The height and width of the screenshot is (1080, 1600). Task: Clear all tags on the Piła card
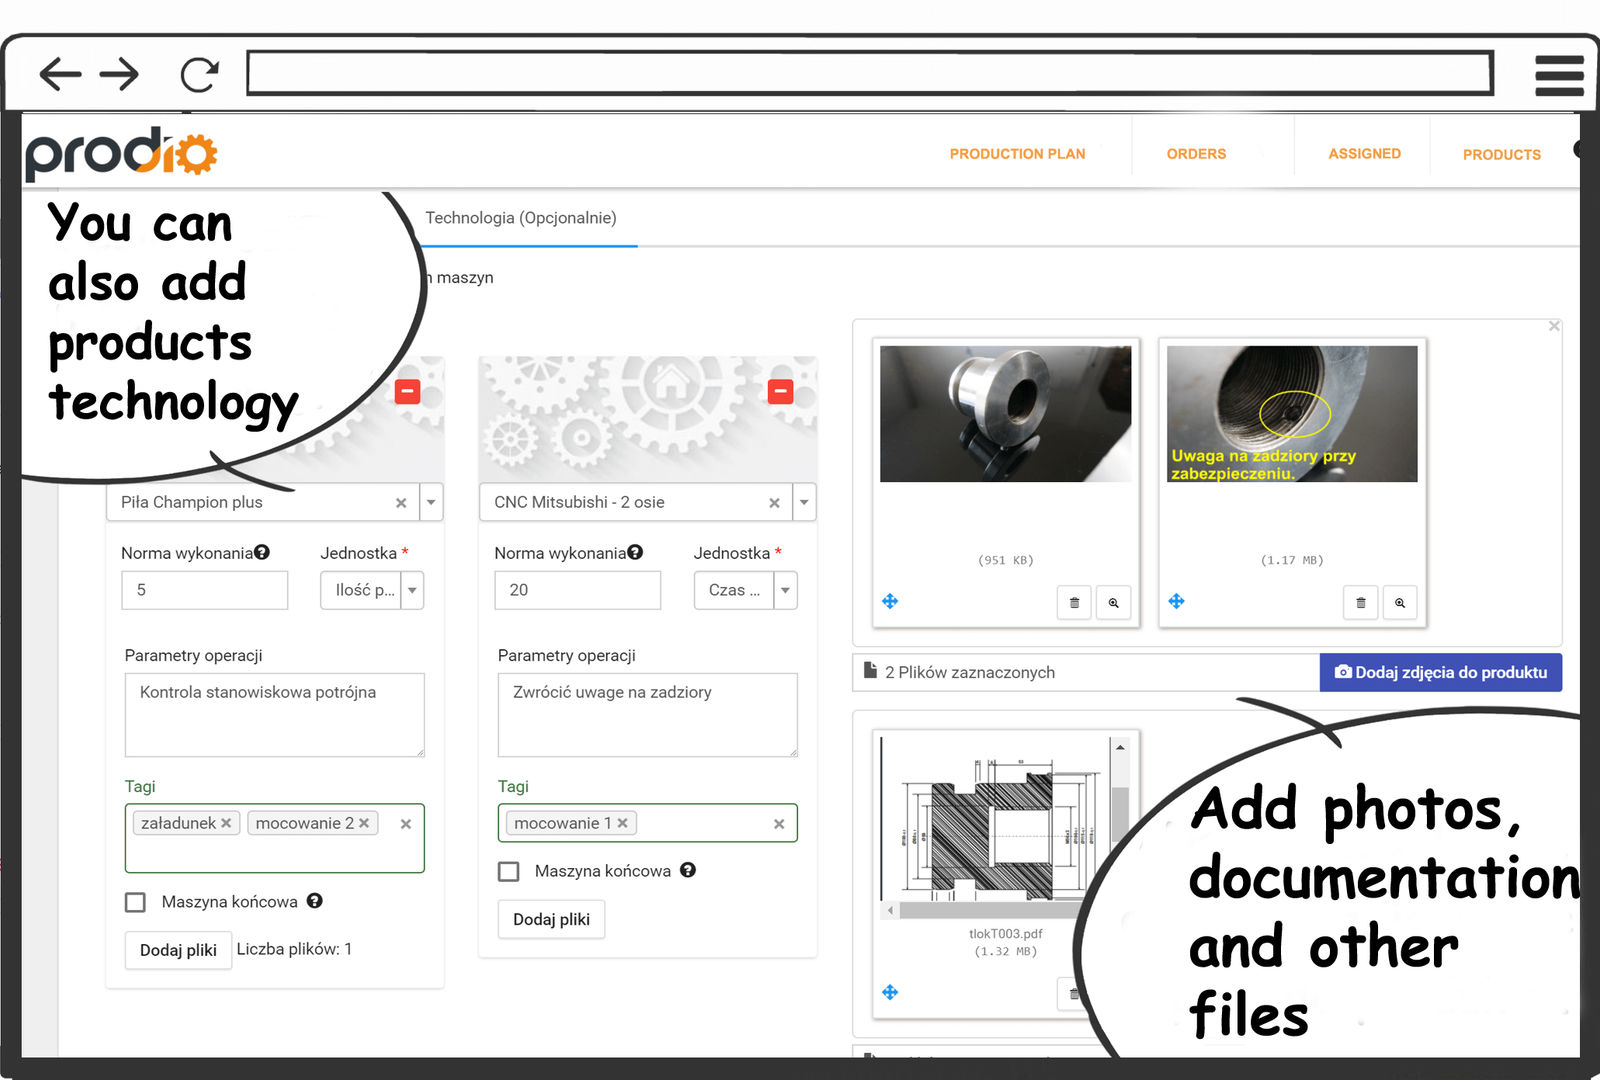pos(406,824)
